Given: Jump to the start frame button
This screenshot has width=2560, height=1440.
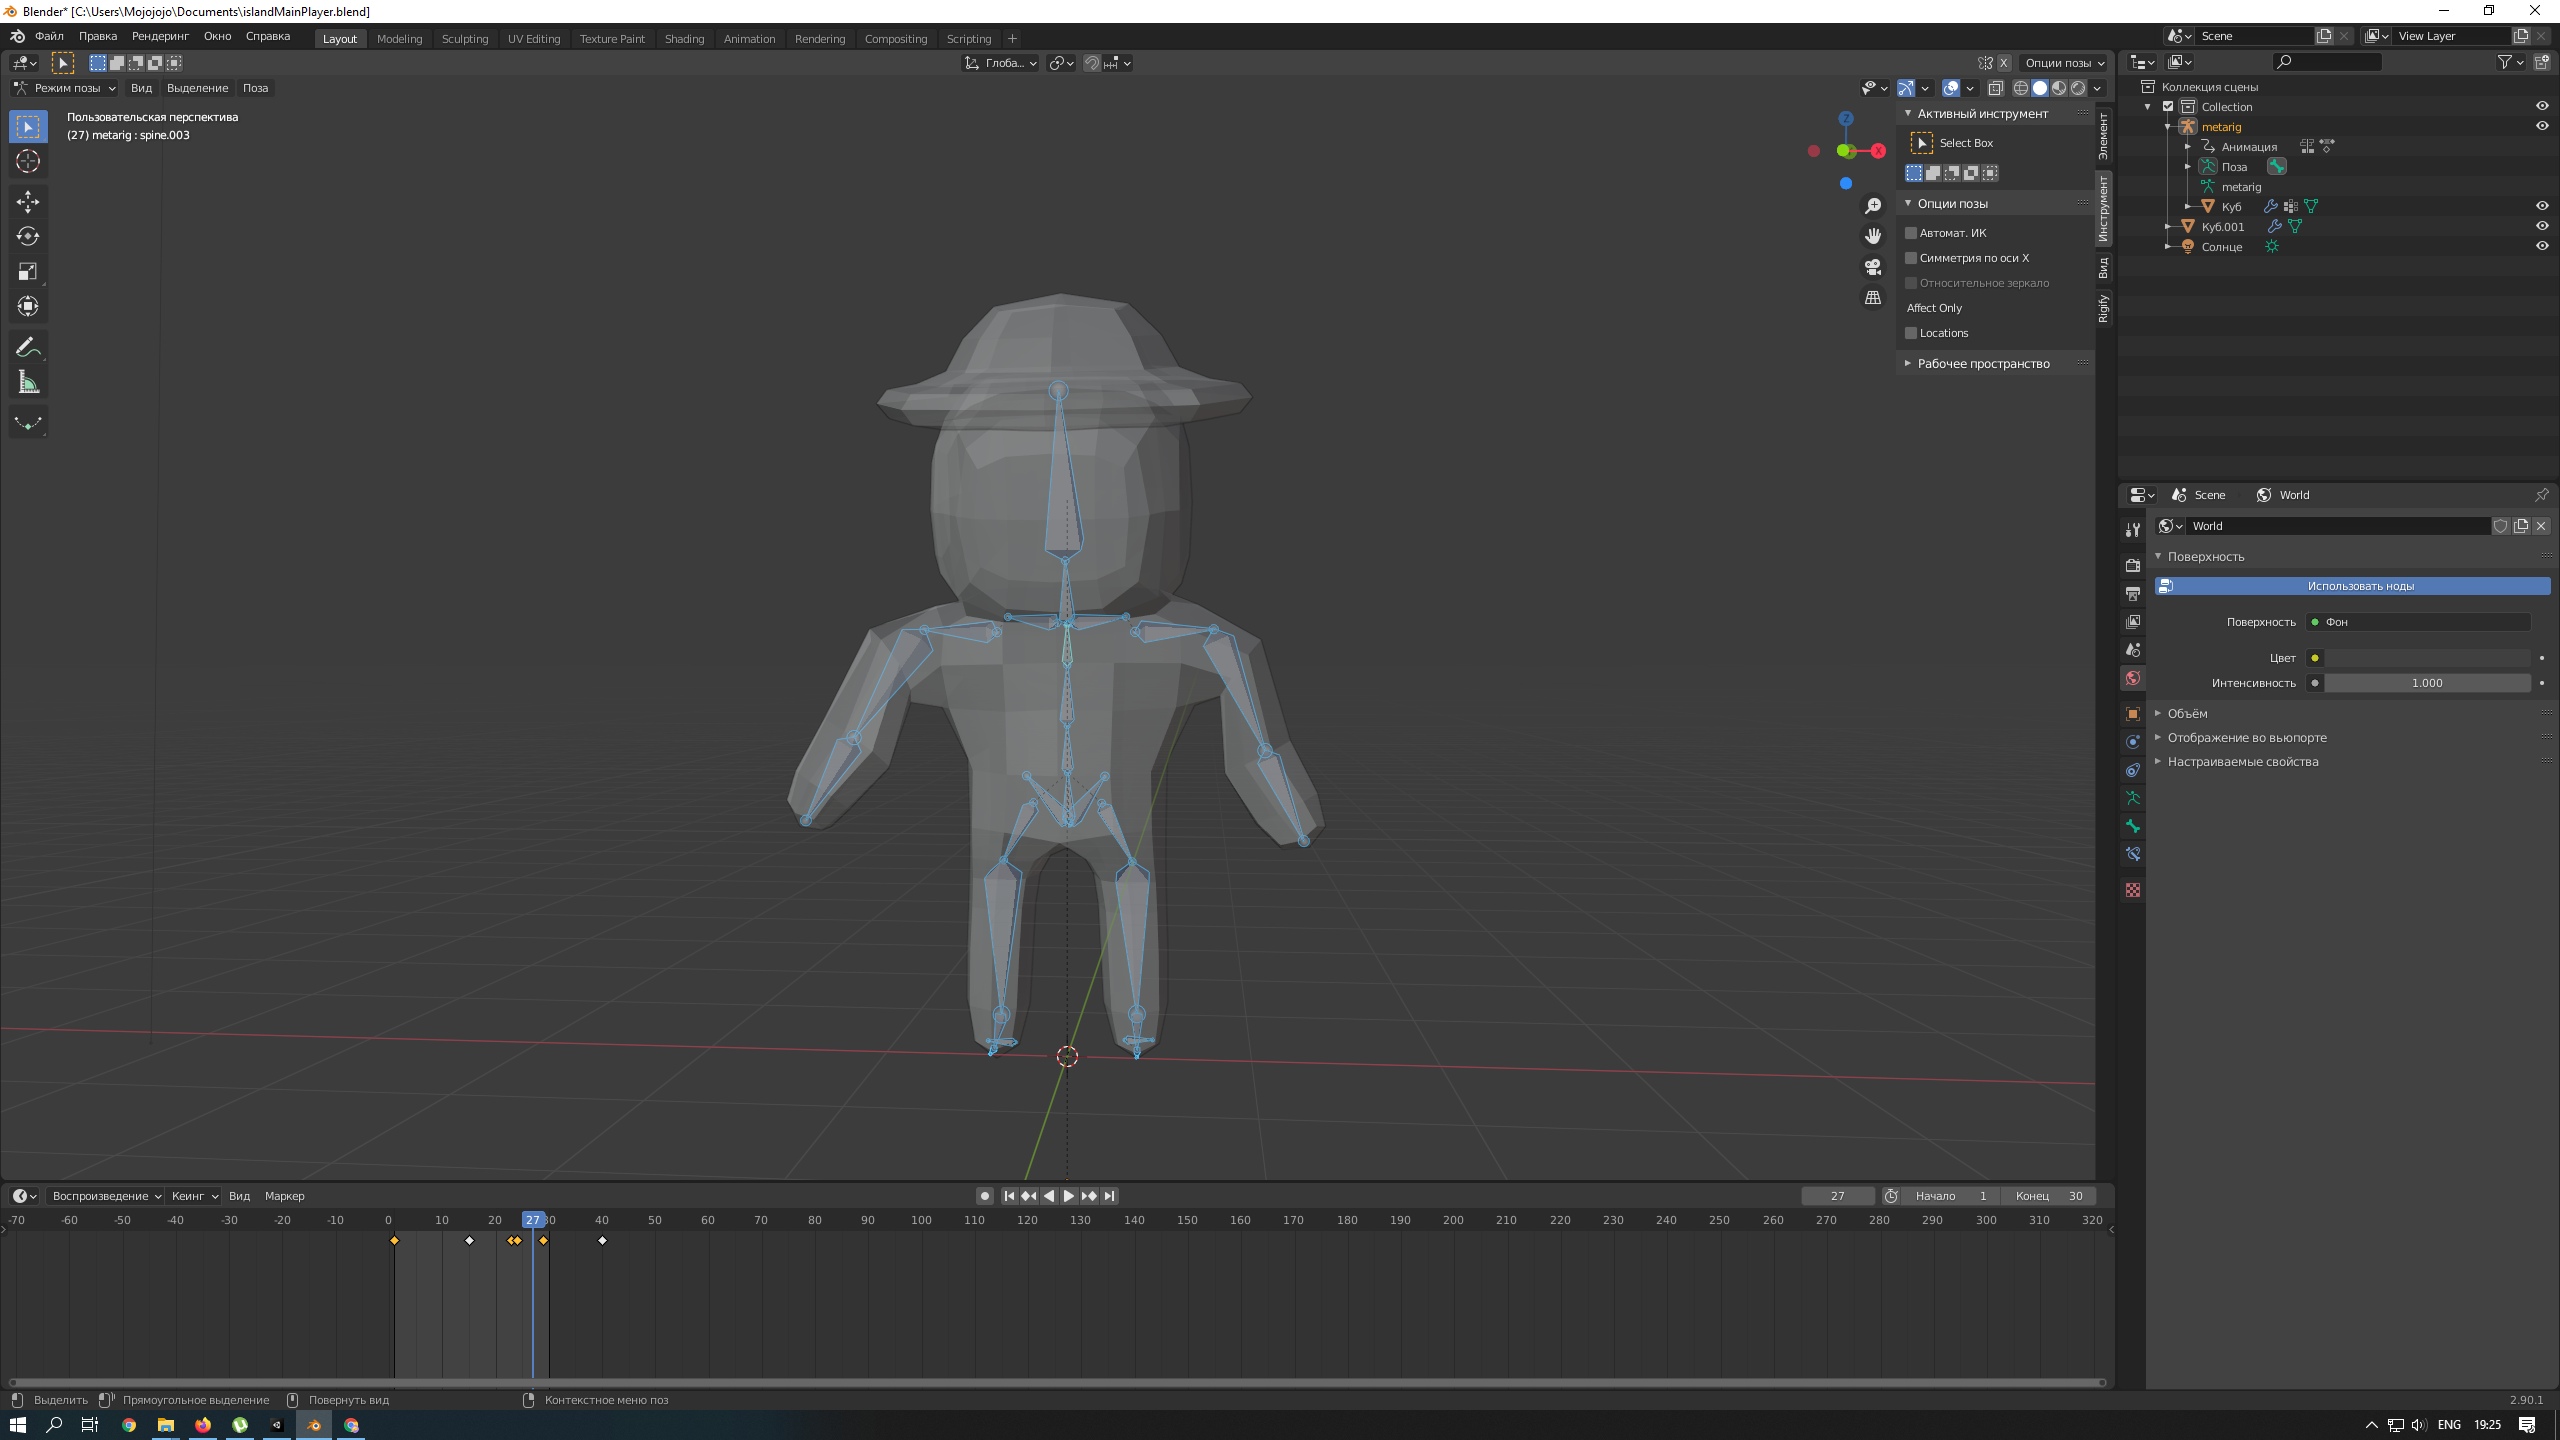Looking at the screenshot, I should click(1009, 1196).
